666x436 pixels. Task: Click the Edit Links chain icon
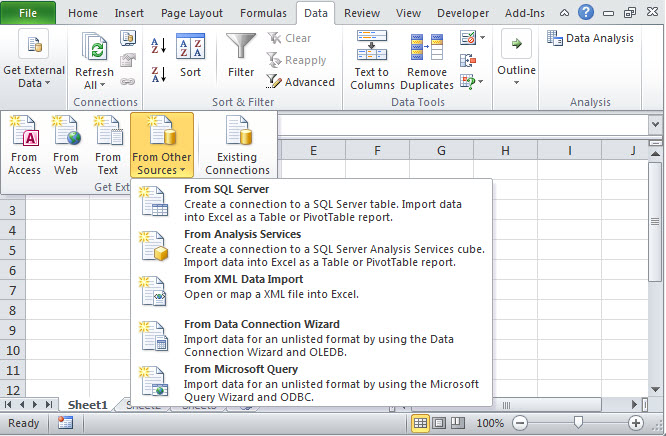point(127,81)
